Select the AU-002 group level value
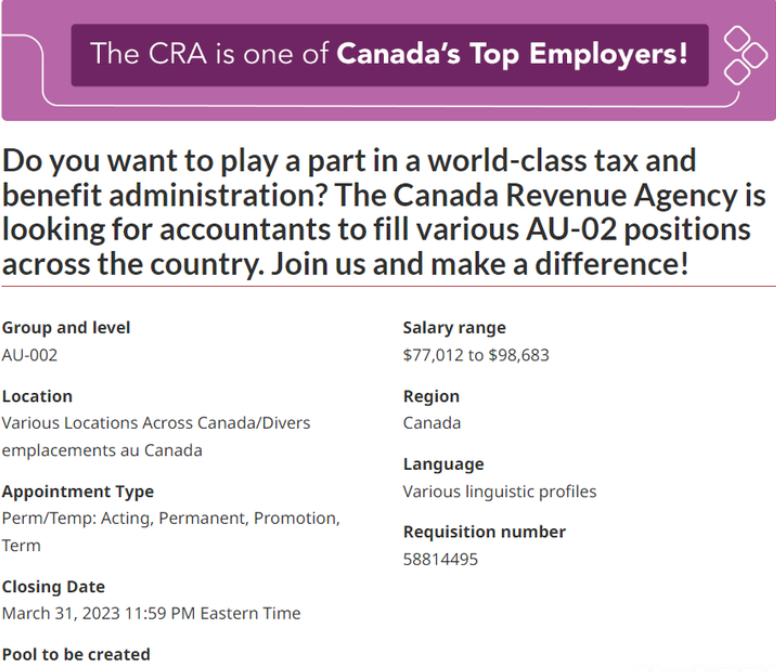This screenshot has width=776, height=672. (x=30, y=354)
